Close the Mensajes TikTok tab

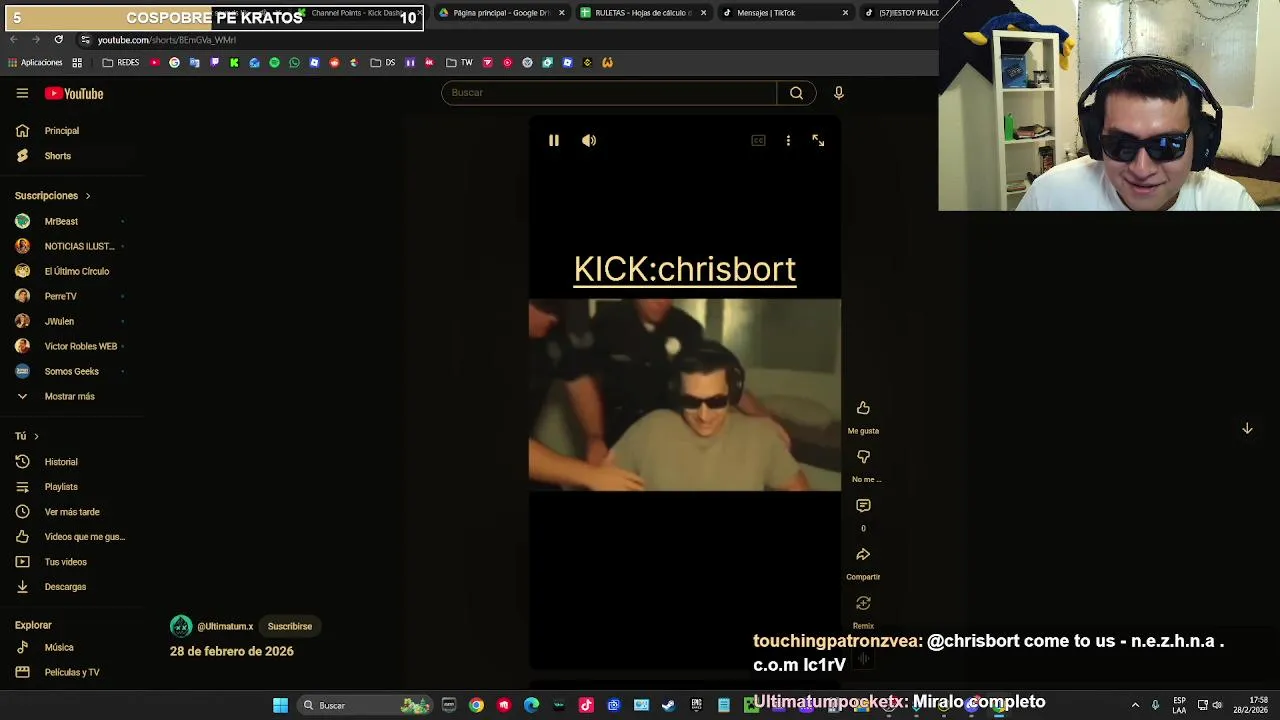pos(845,13)
